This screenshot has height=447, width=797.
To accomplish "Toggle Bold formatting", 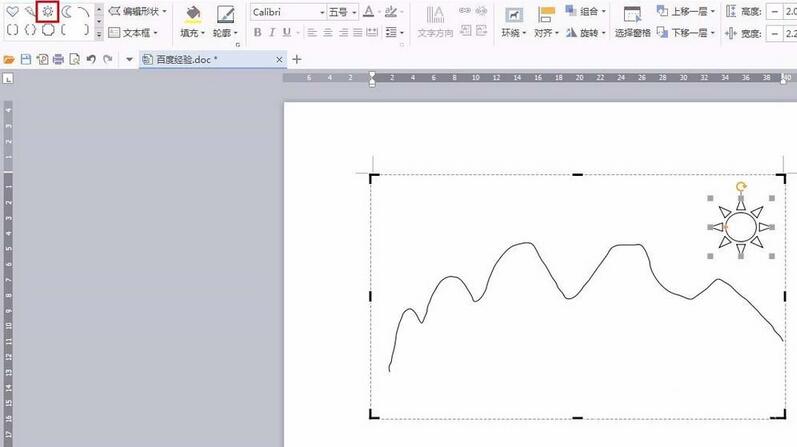I will [258, 32].
